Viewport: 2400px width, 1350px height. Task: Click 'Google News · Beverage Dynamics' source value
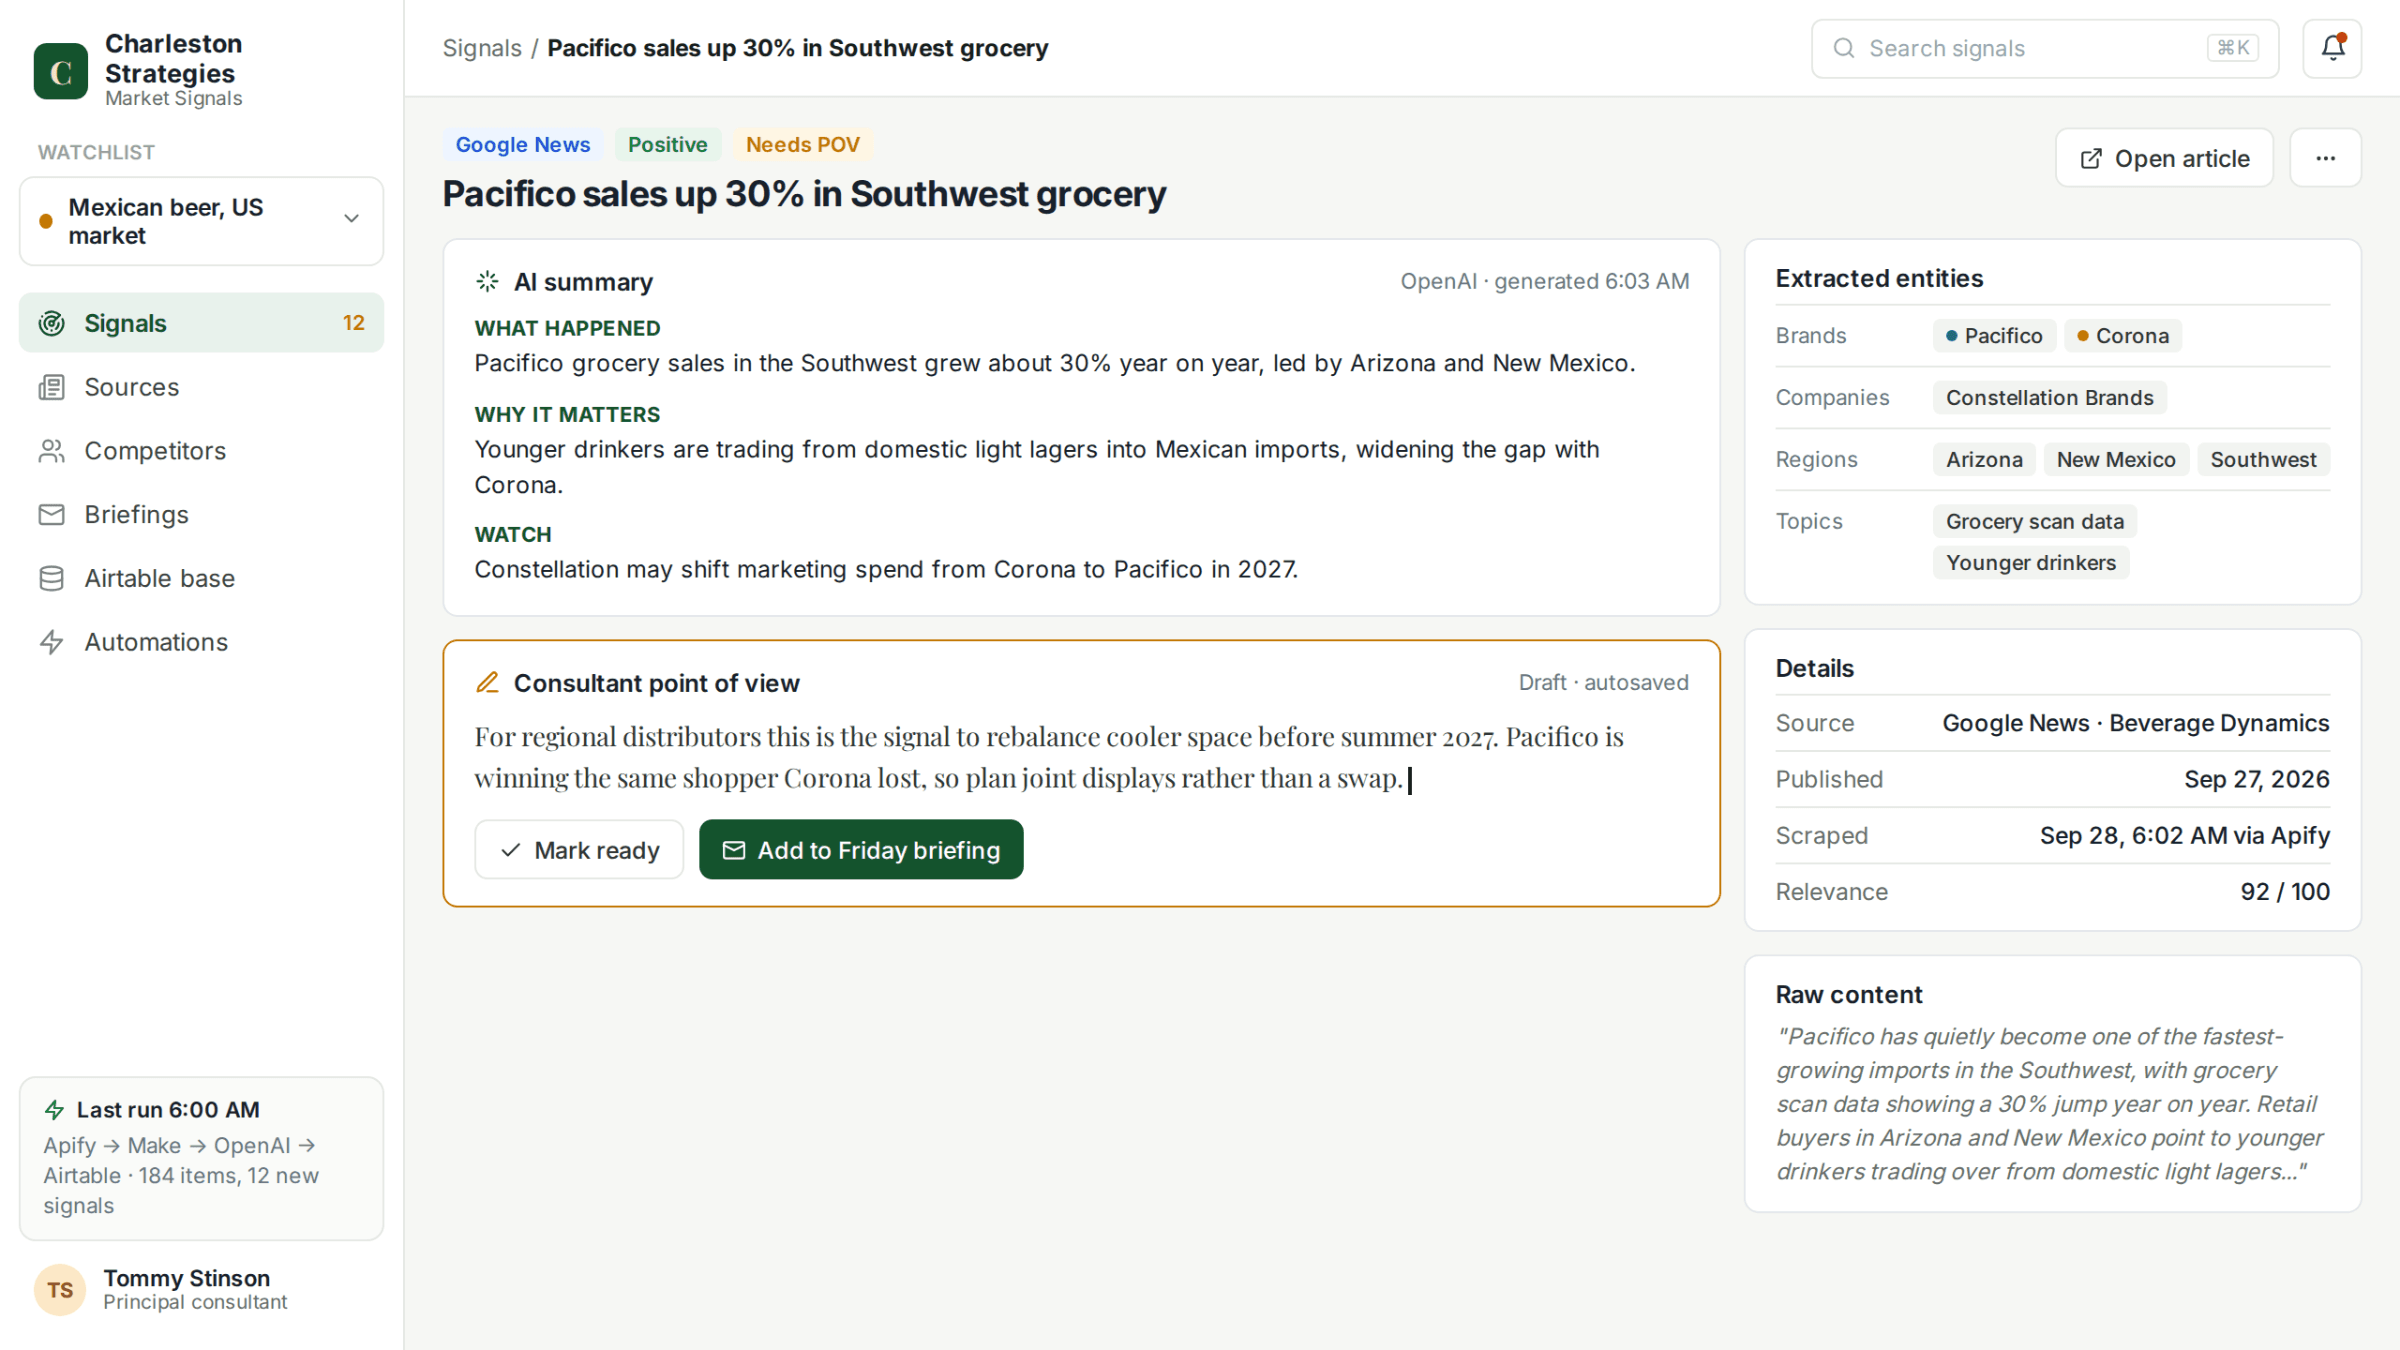2135,723
